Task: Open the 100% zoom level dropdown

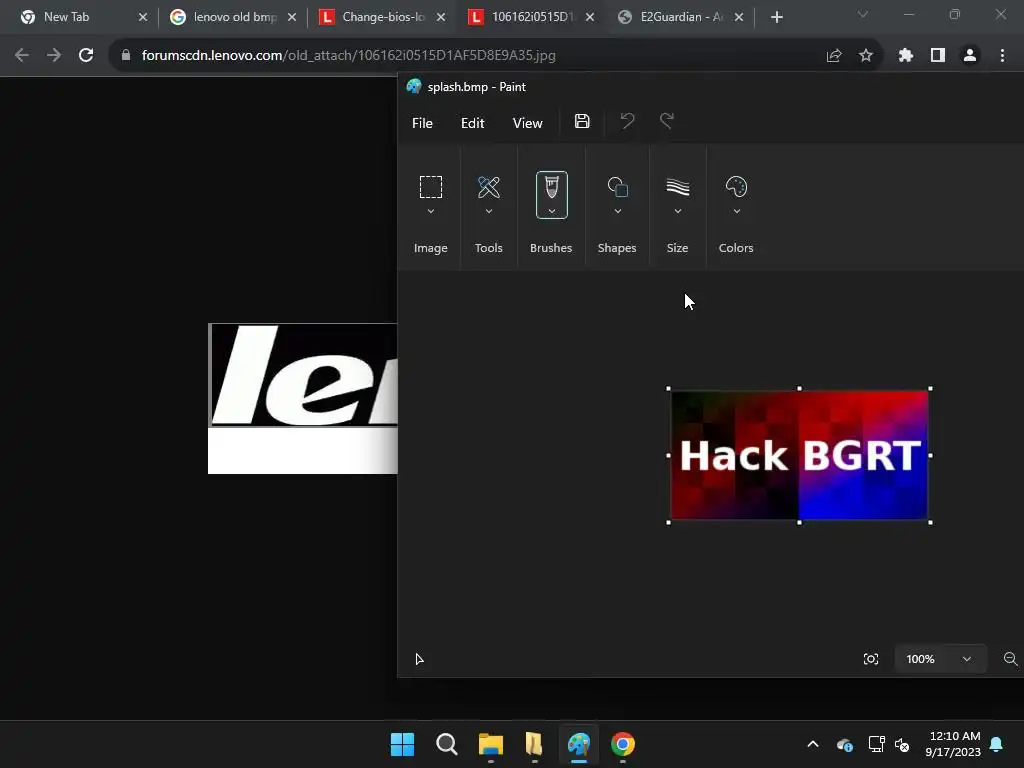Action: point(938,659)
